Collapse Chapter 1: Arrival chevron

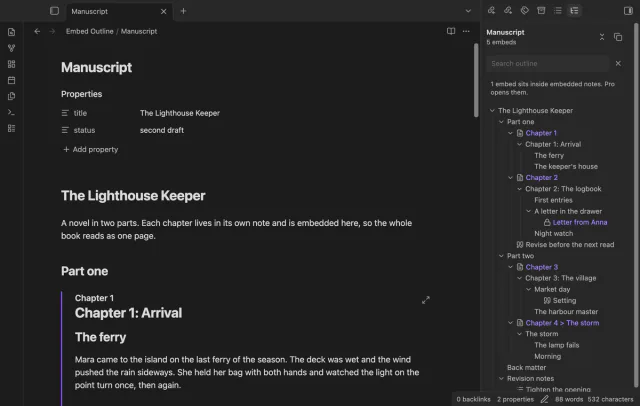(x=519, y=144)
